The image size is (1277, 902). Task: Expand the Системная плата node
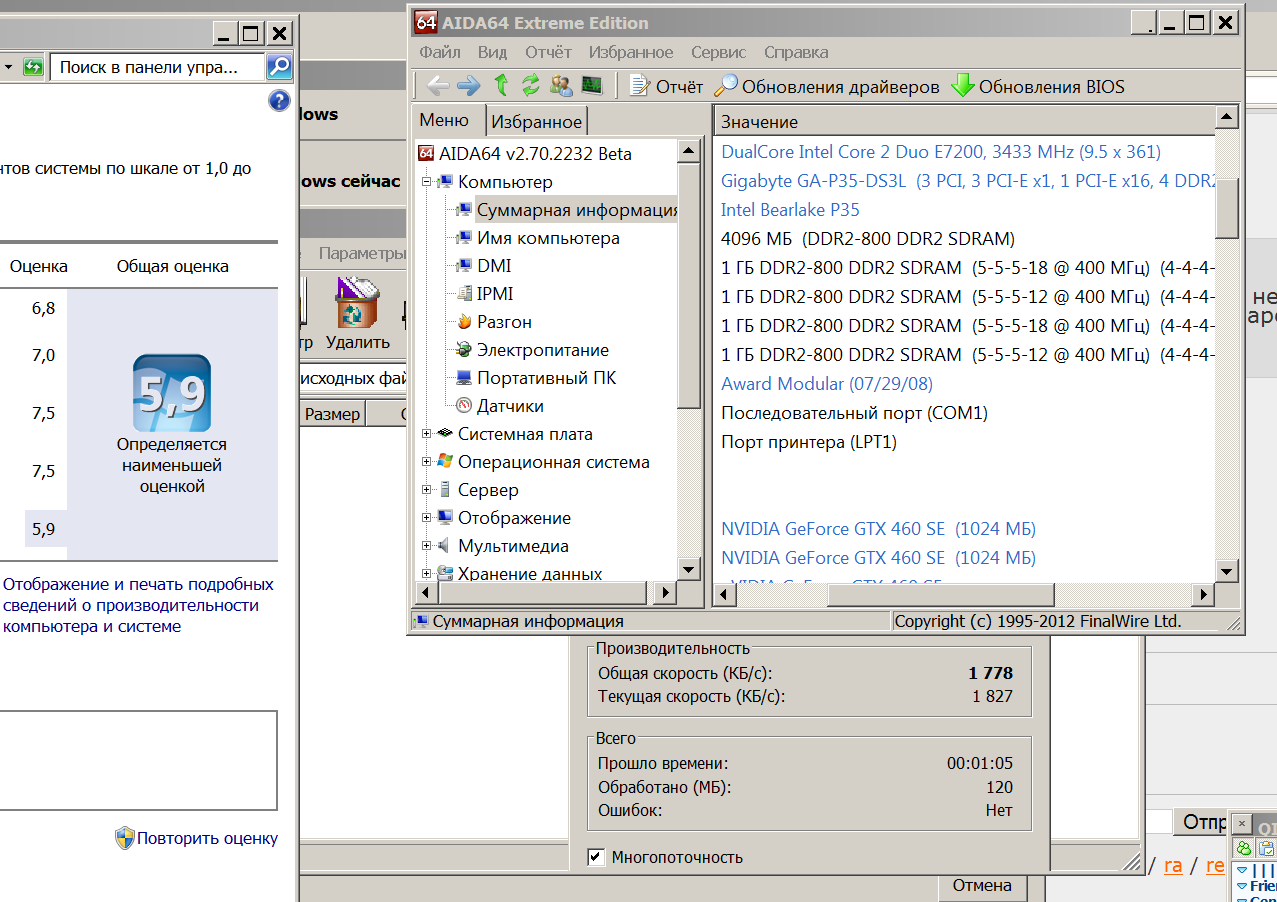[427, 434]
